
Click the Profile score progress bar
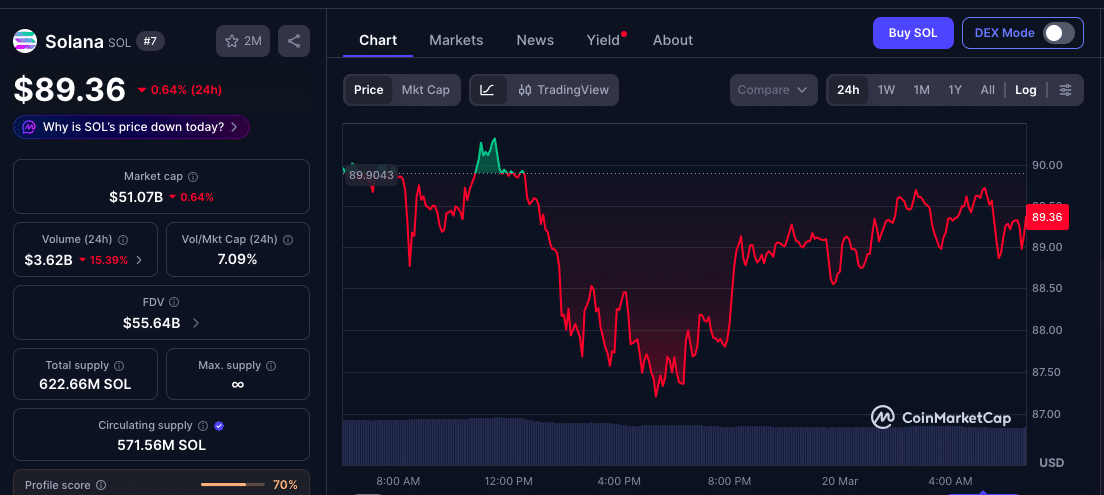tap(233, 485)
